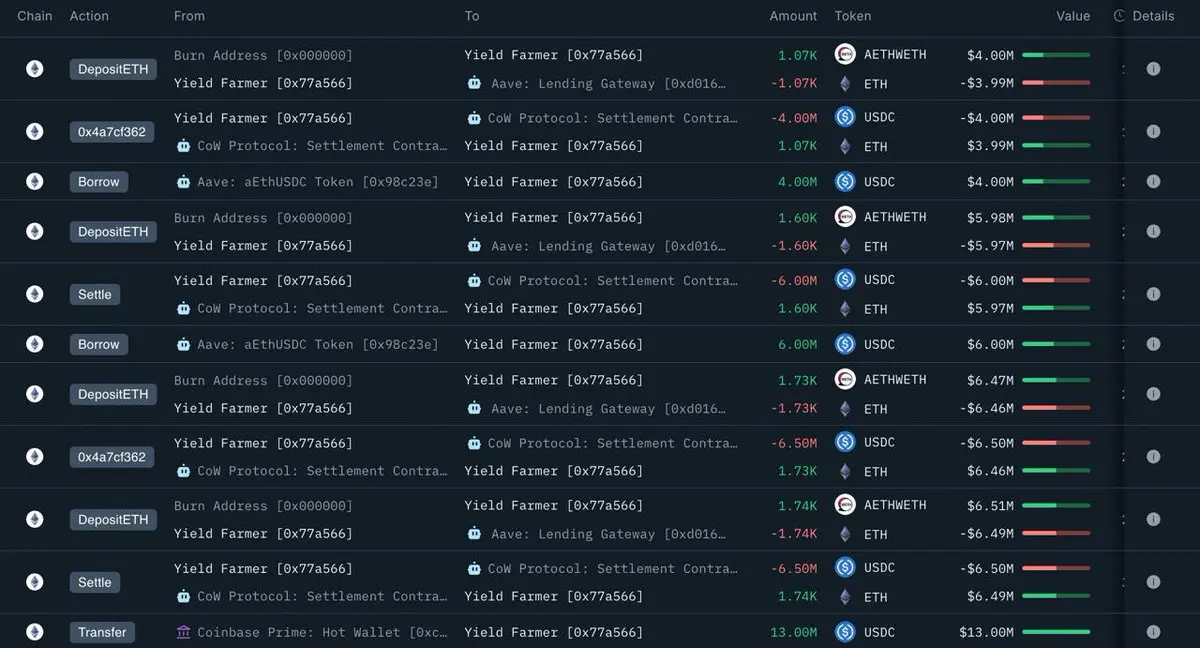Click the Borrow tag in the 4.00M USDC row
The image size is (1200, 648).
click(x=99, y=182)
